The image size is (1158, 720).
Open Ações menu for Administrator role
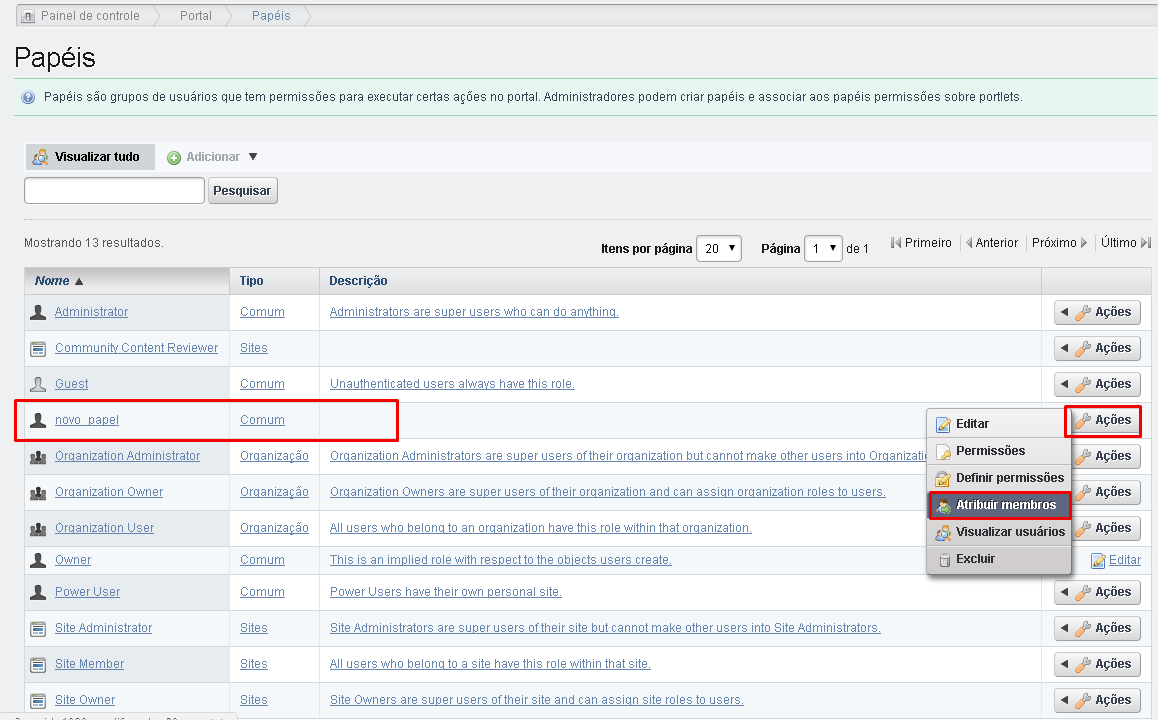pos(1097,312)
